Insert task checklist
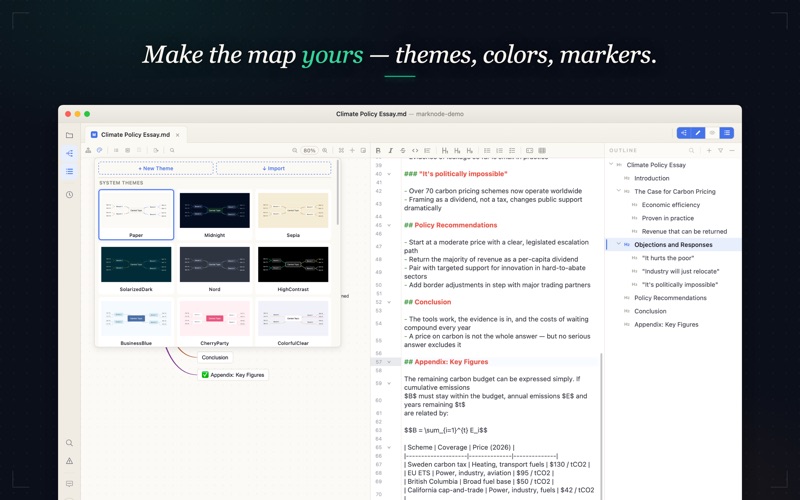The image size is (800, 500). 512,151
